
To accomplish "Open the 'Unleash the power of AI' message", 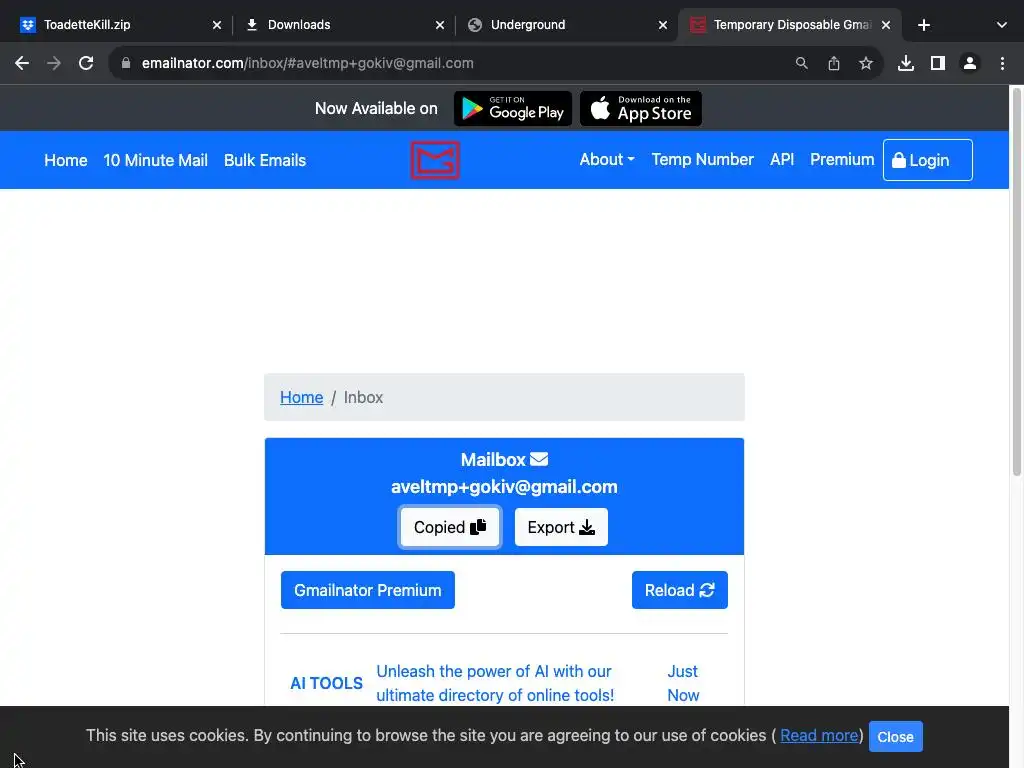I will pos(495,683).
